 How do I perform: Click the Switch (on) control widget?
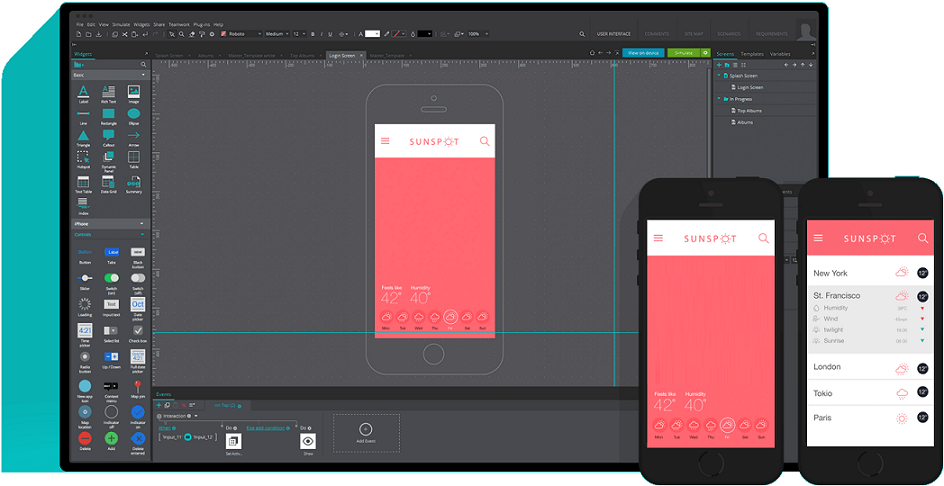pos(111,278)
